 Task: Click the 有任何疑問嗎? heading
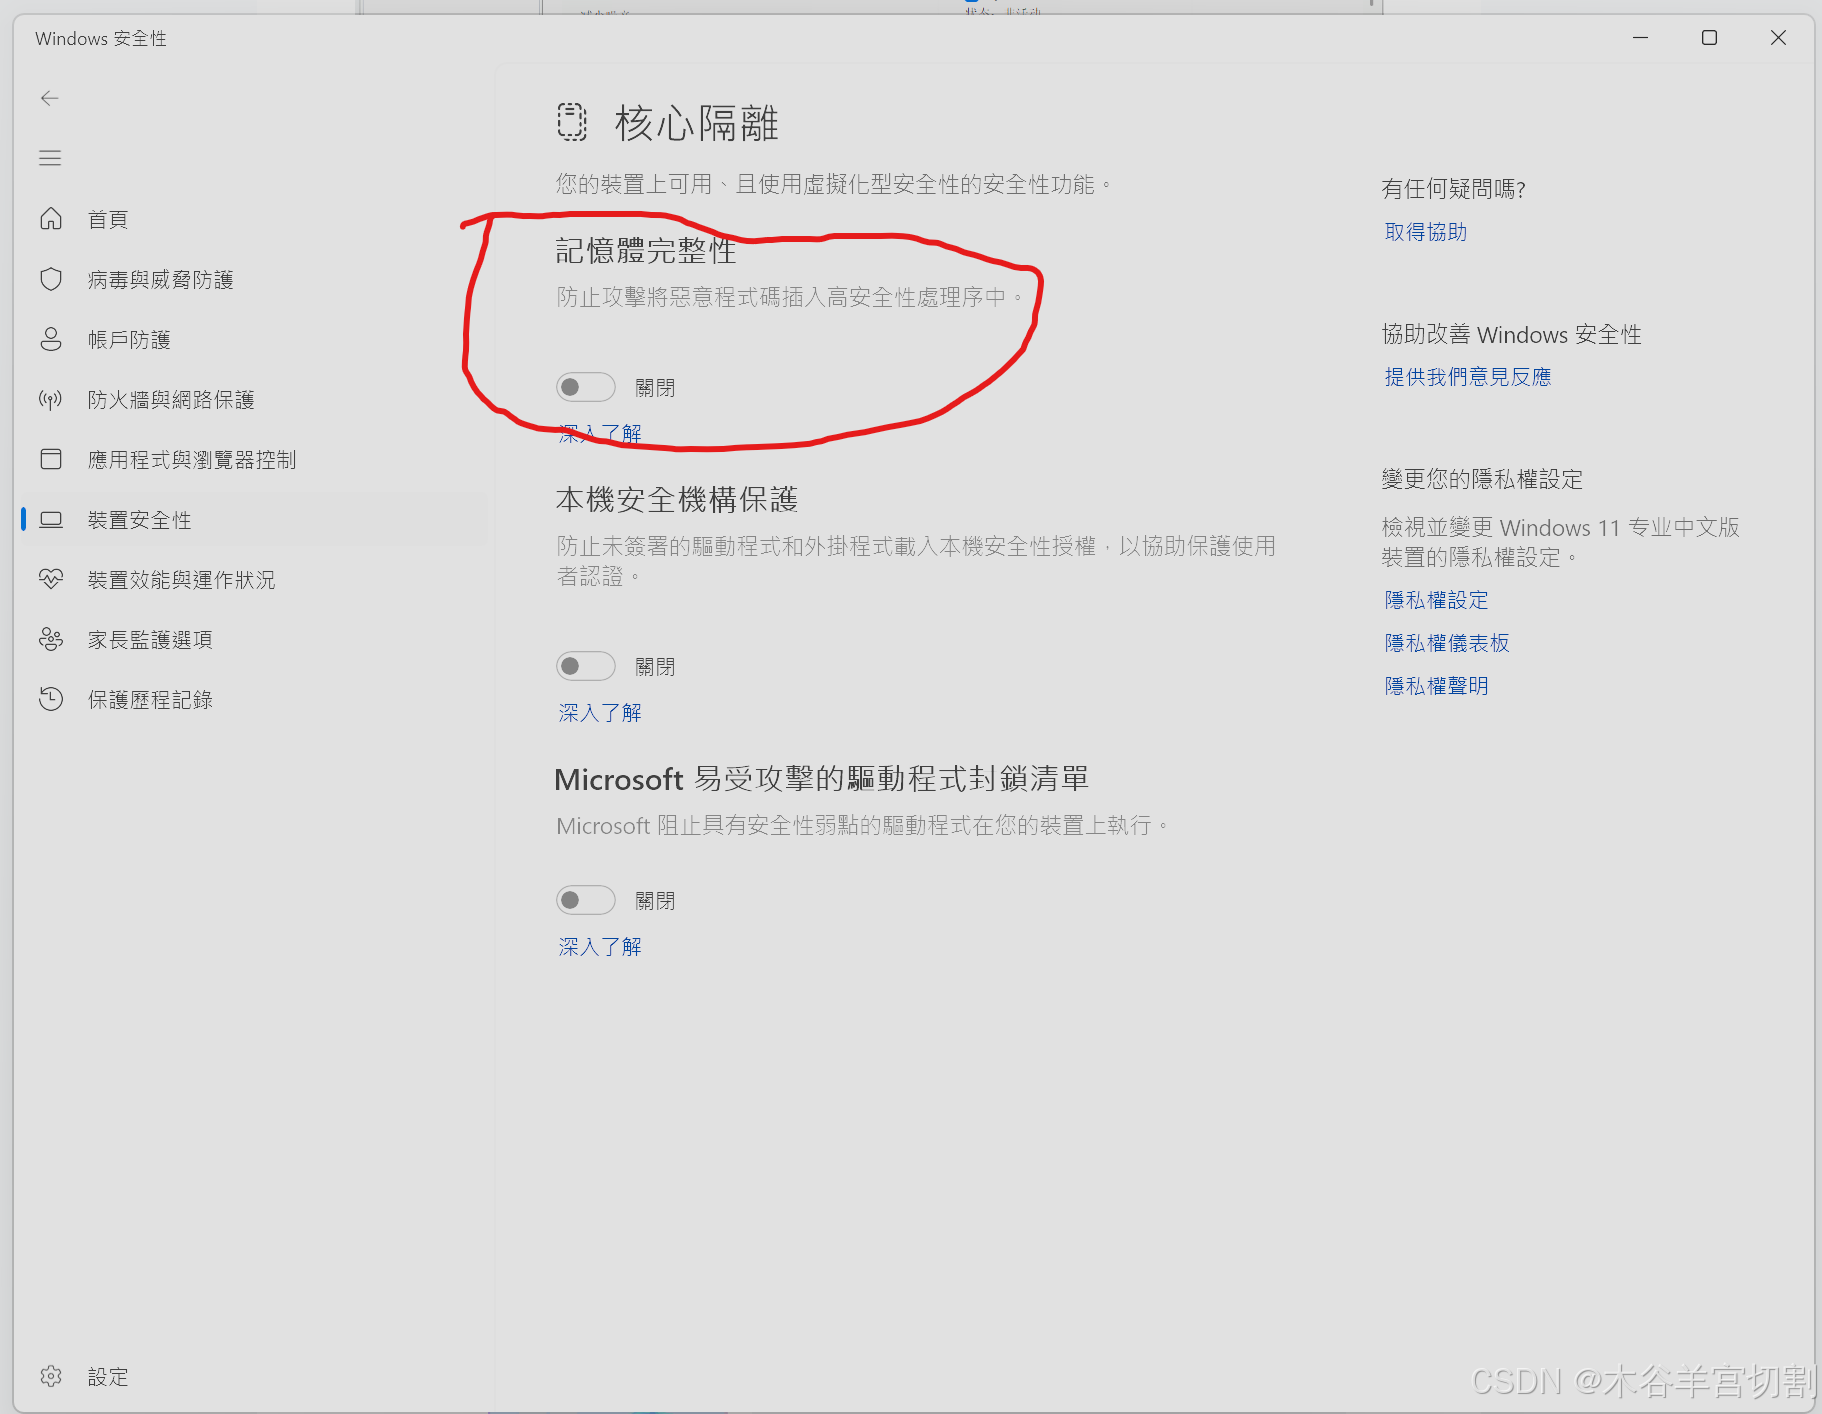point(1454,189)
